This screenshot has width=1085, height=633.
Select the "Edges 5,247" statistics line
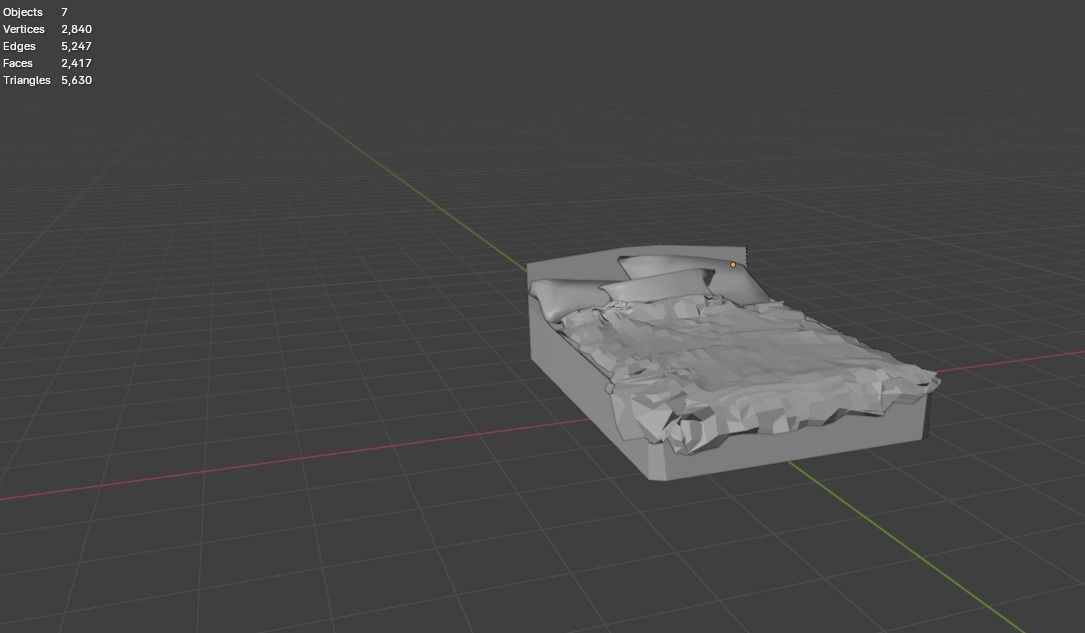tap(47, 46)
